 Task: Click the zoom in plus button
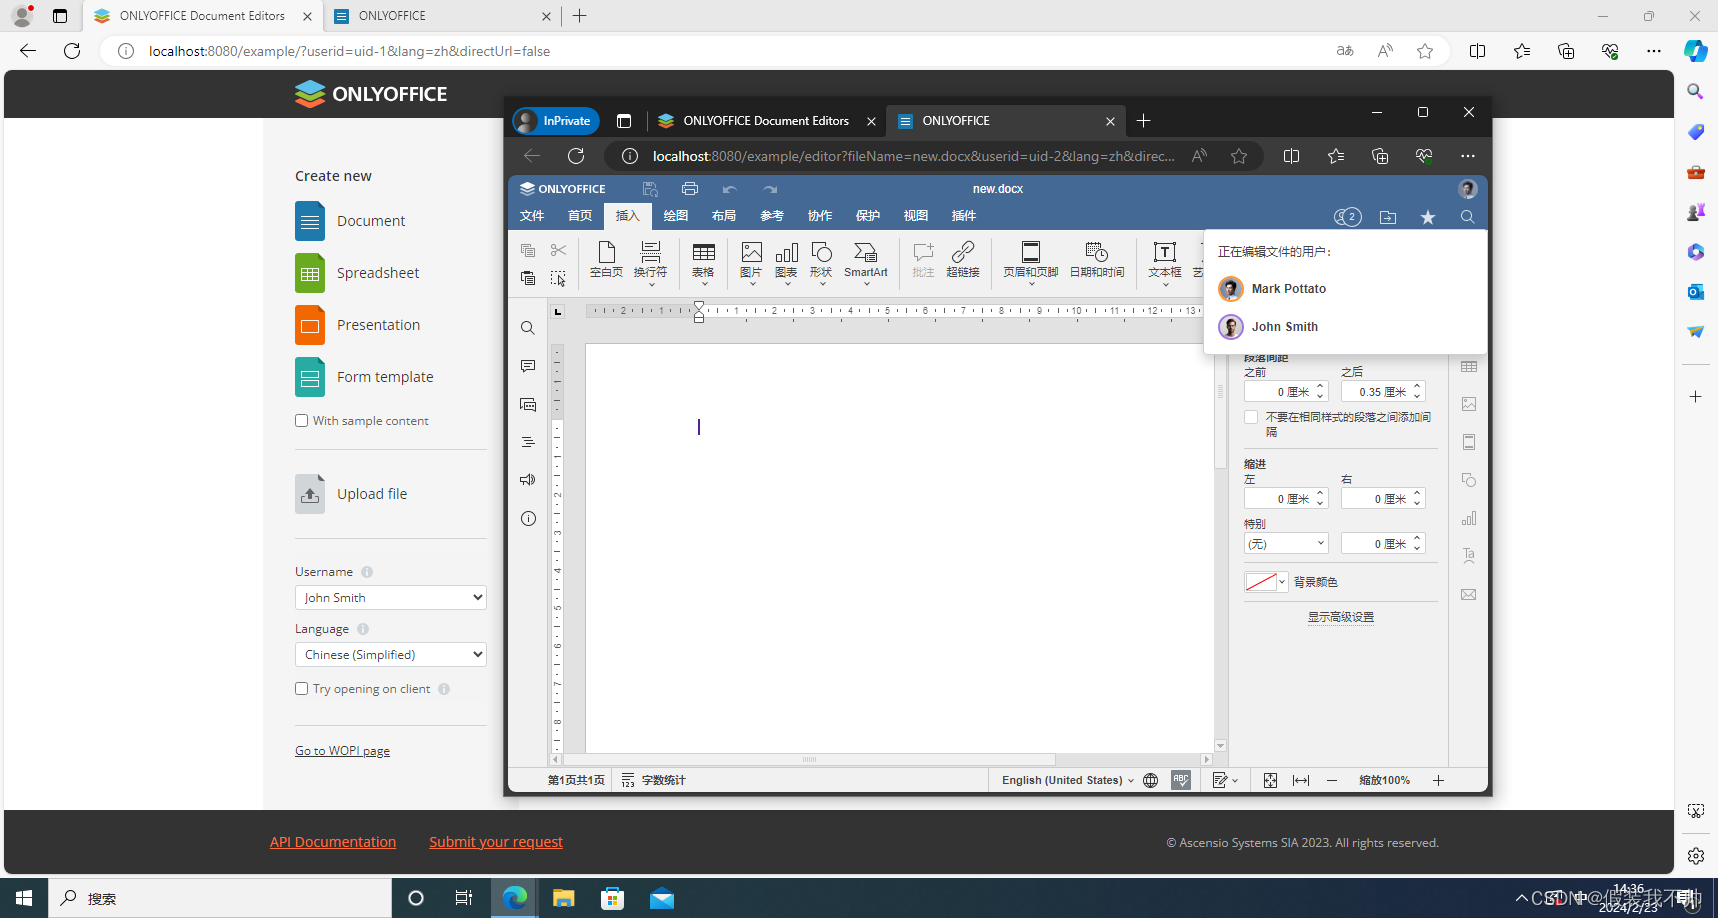[x=1438, y=780]
